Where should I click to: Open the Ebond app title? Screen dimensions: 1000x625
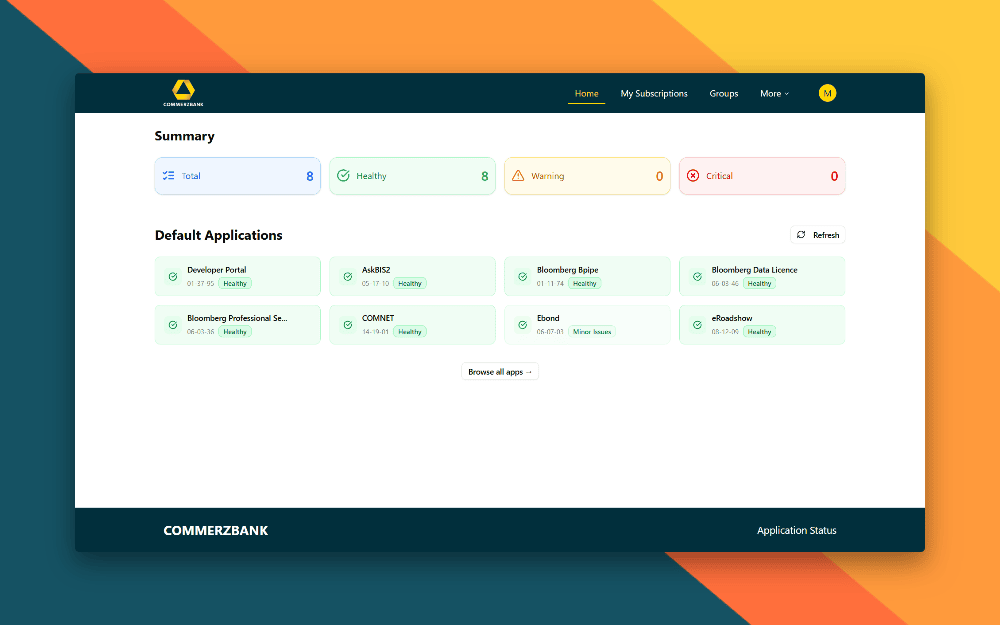[x=548, y=318]
